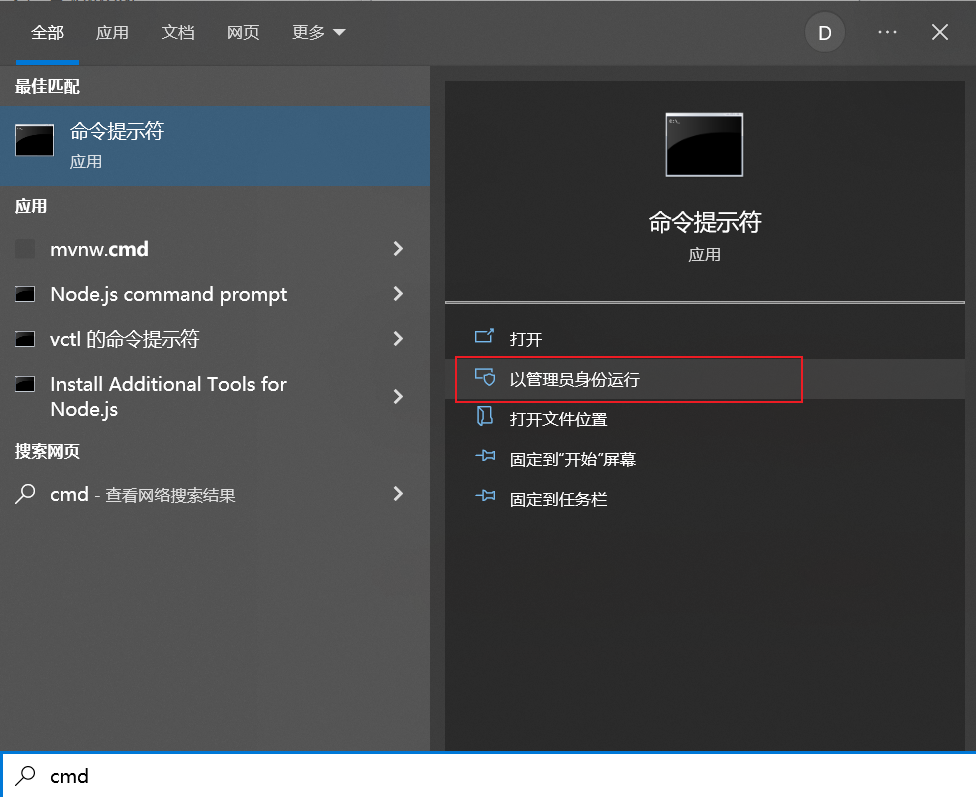The image size is (976, 797).
Task: Switch to the 文档 tab
Action: click(178, 32)
